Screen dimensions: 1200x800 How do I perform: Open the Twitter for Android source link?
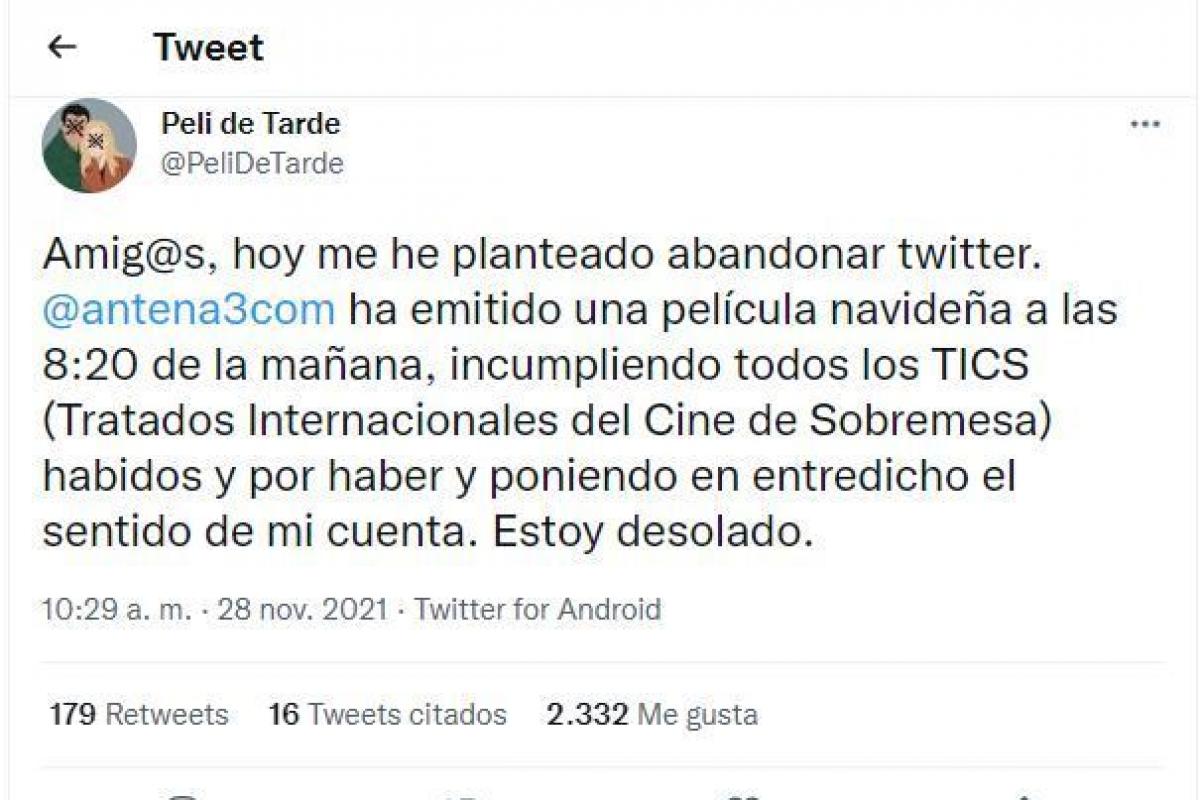tap(538, 609)
